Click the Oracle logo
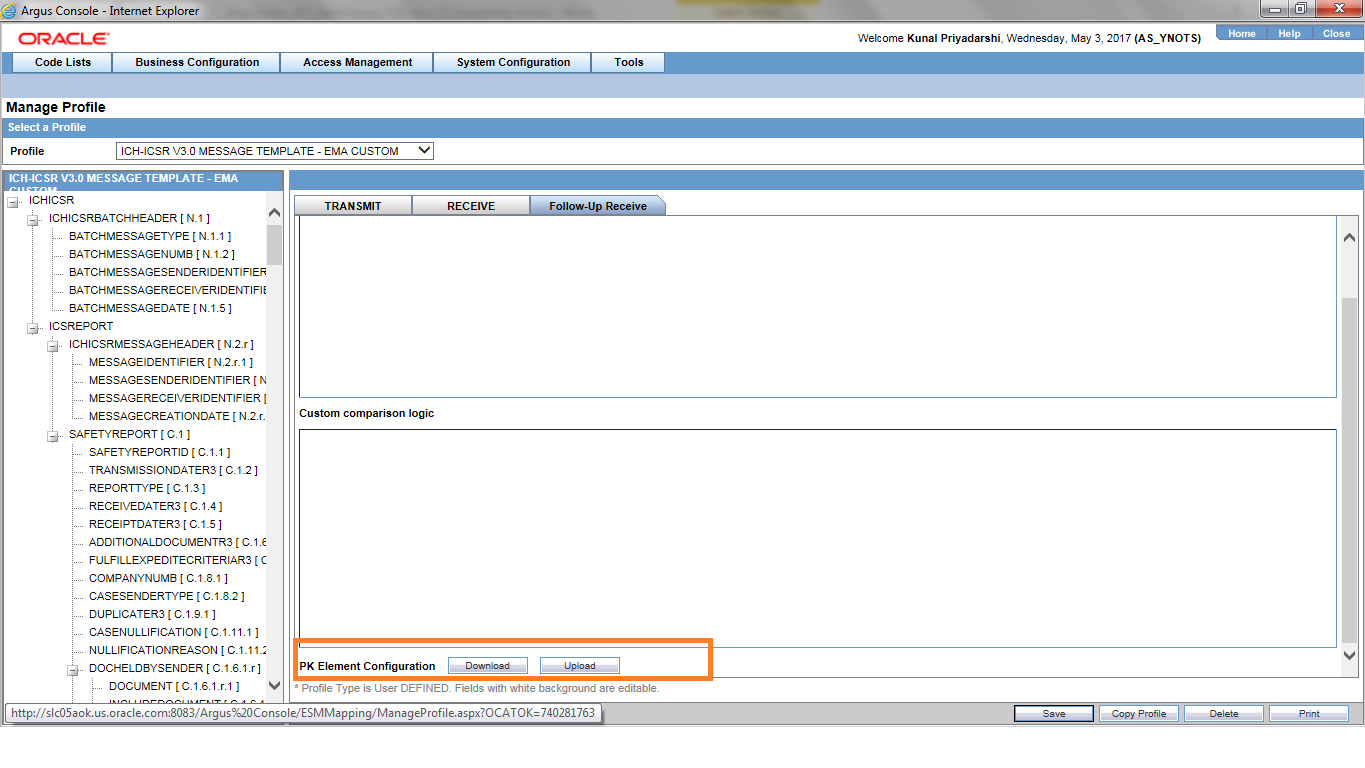This screenshot has width=1365, height=768. click(x=64, y=38)
